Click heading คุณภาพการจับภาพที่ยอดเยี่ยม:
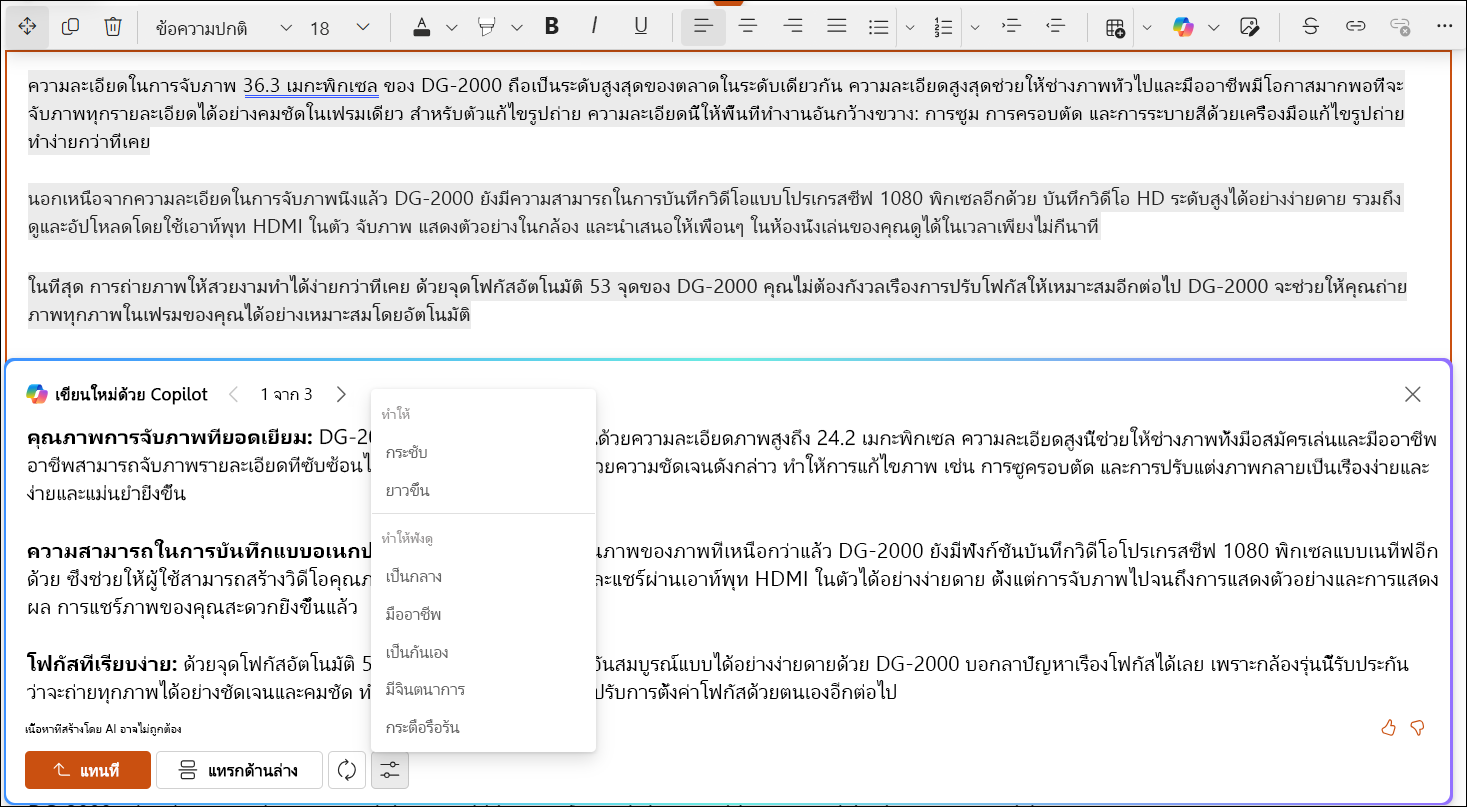 (170, 437)
